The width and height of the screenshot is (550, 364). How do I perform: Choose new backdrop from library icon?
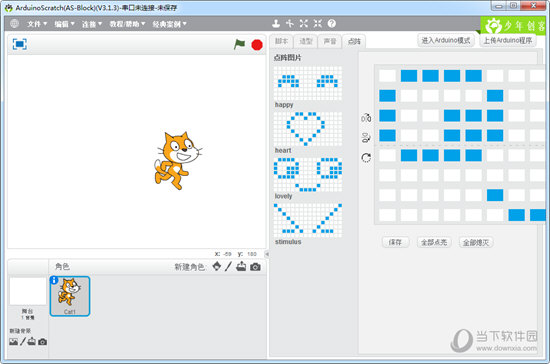click(x=14, y=342)
